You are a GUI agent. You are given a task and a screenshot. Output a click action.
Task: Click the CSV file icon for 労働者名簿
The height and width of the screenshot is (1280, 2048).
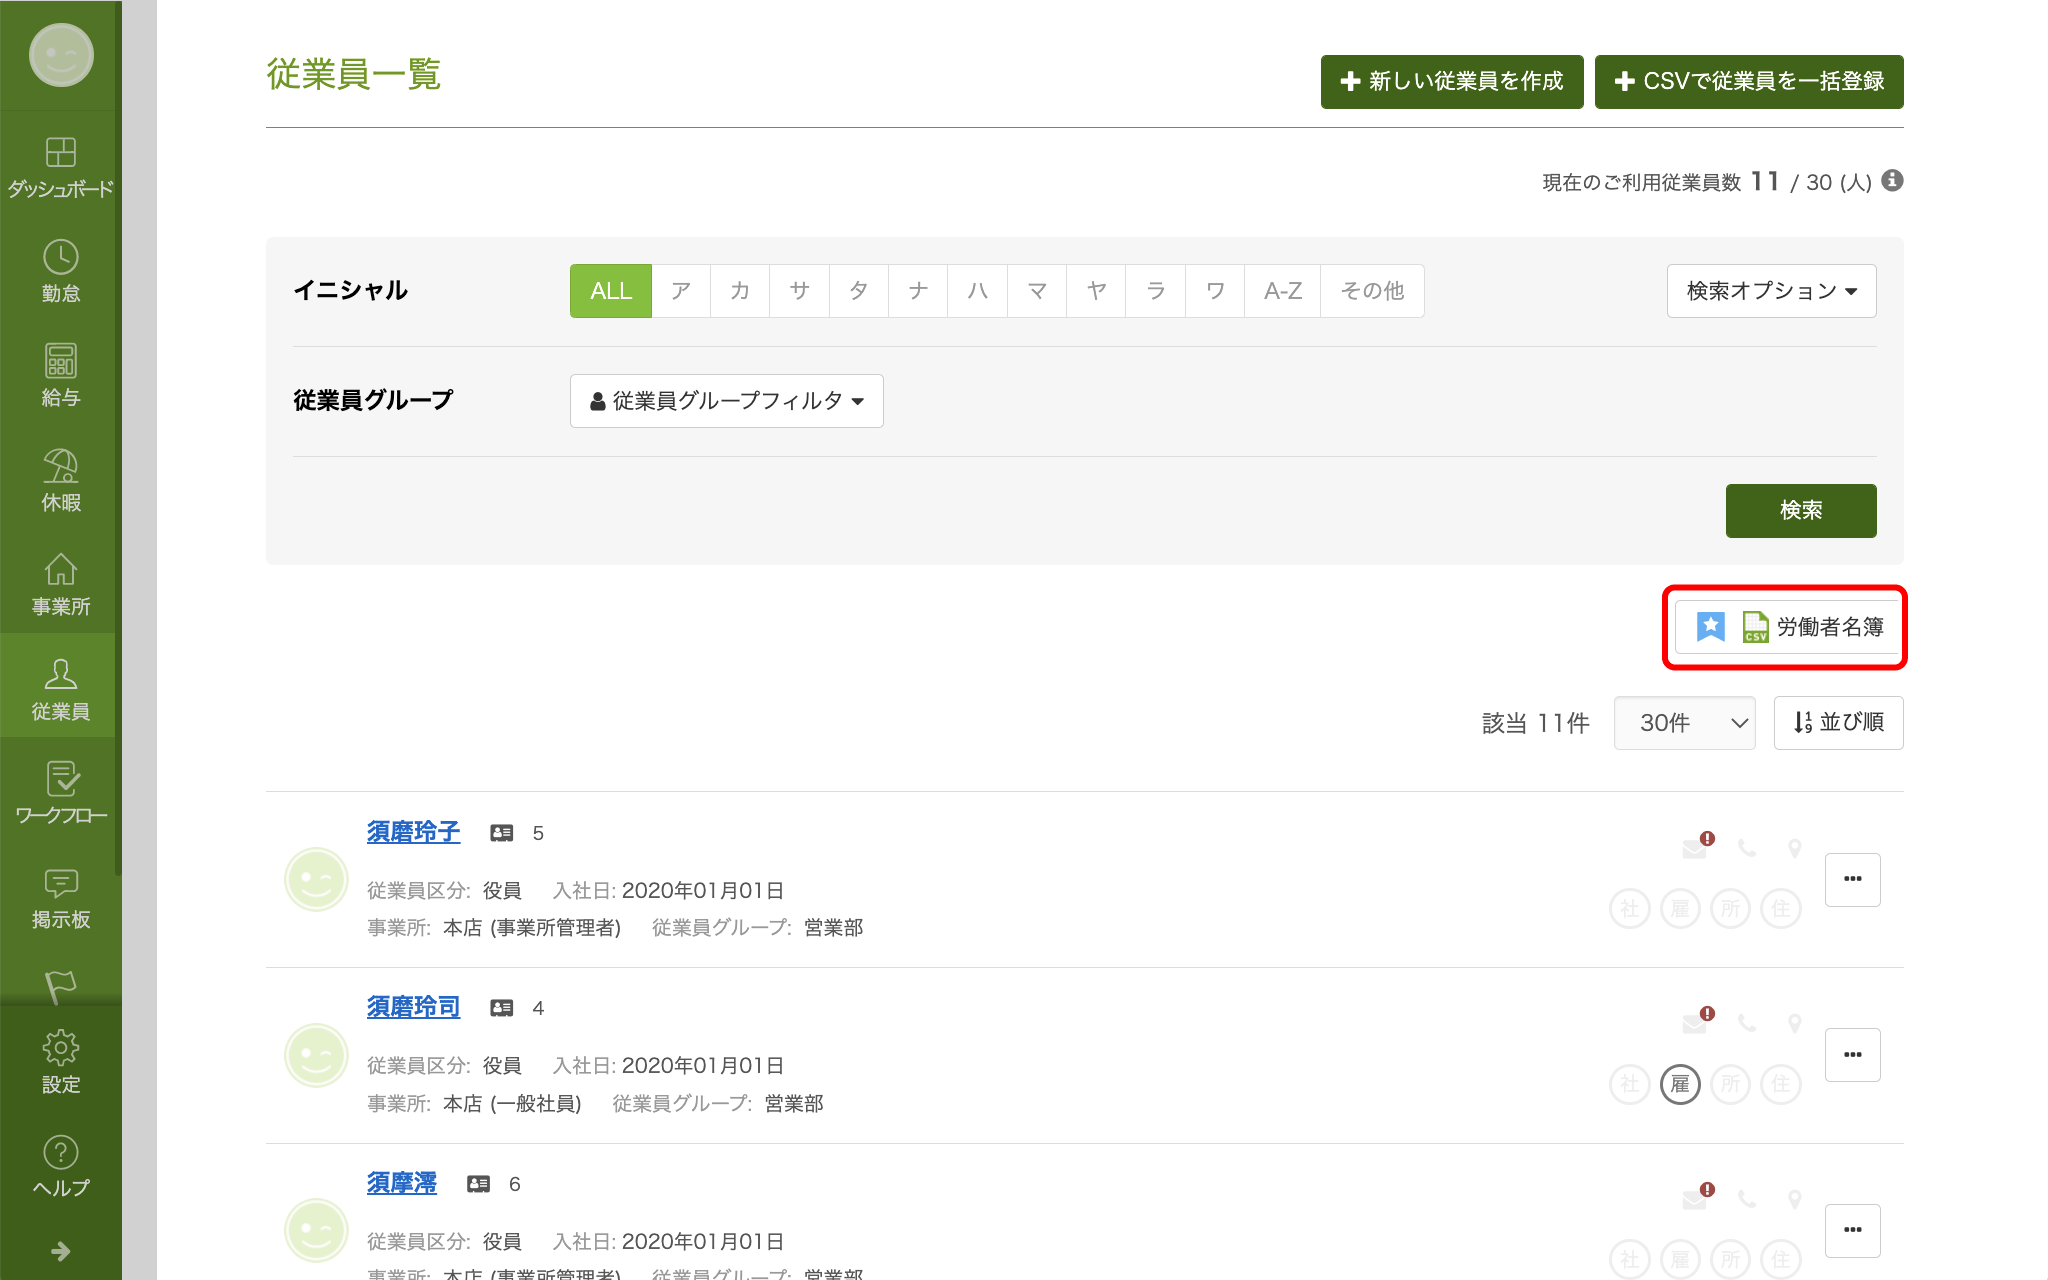(x=1755, y=627)
